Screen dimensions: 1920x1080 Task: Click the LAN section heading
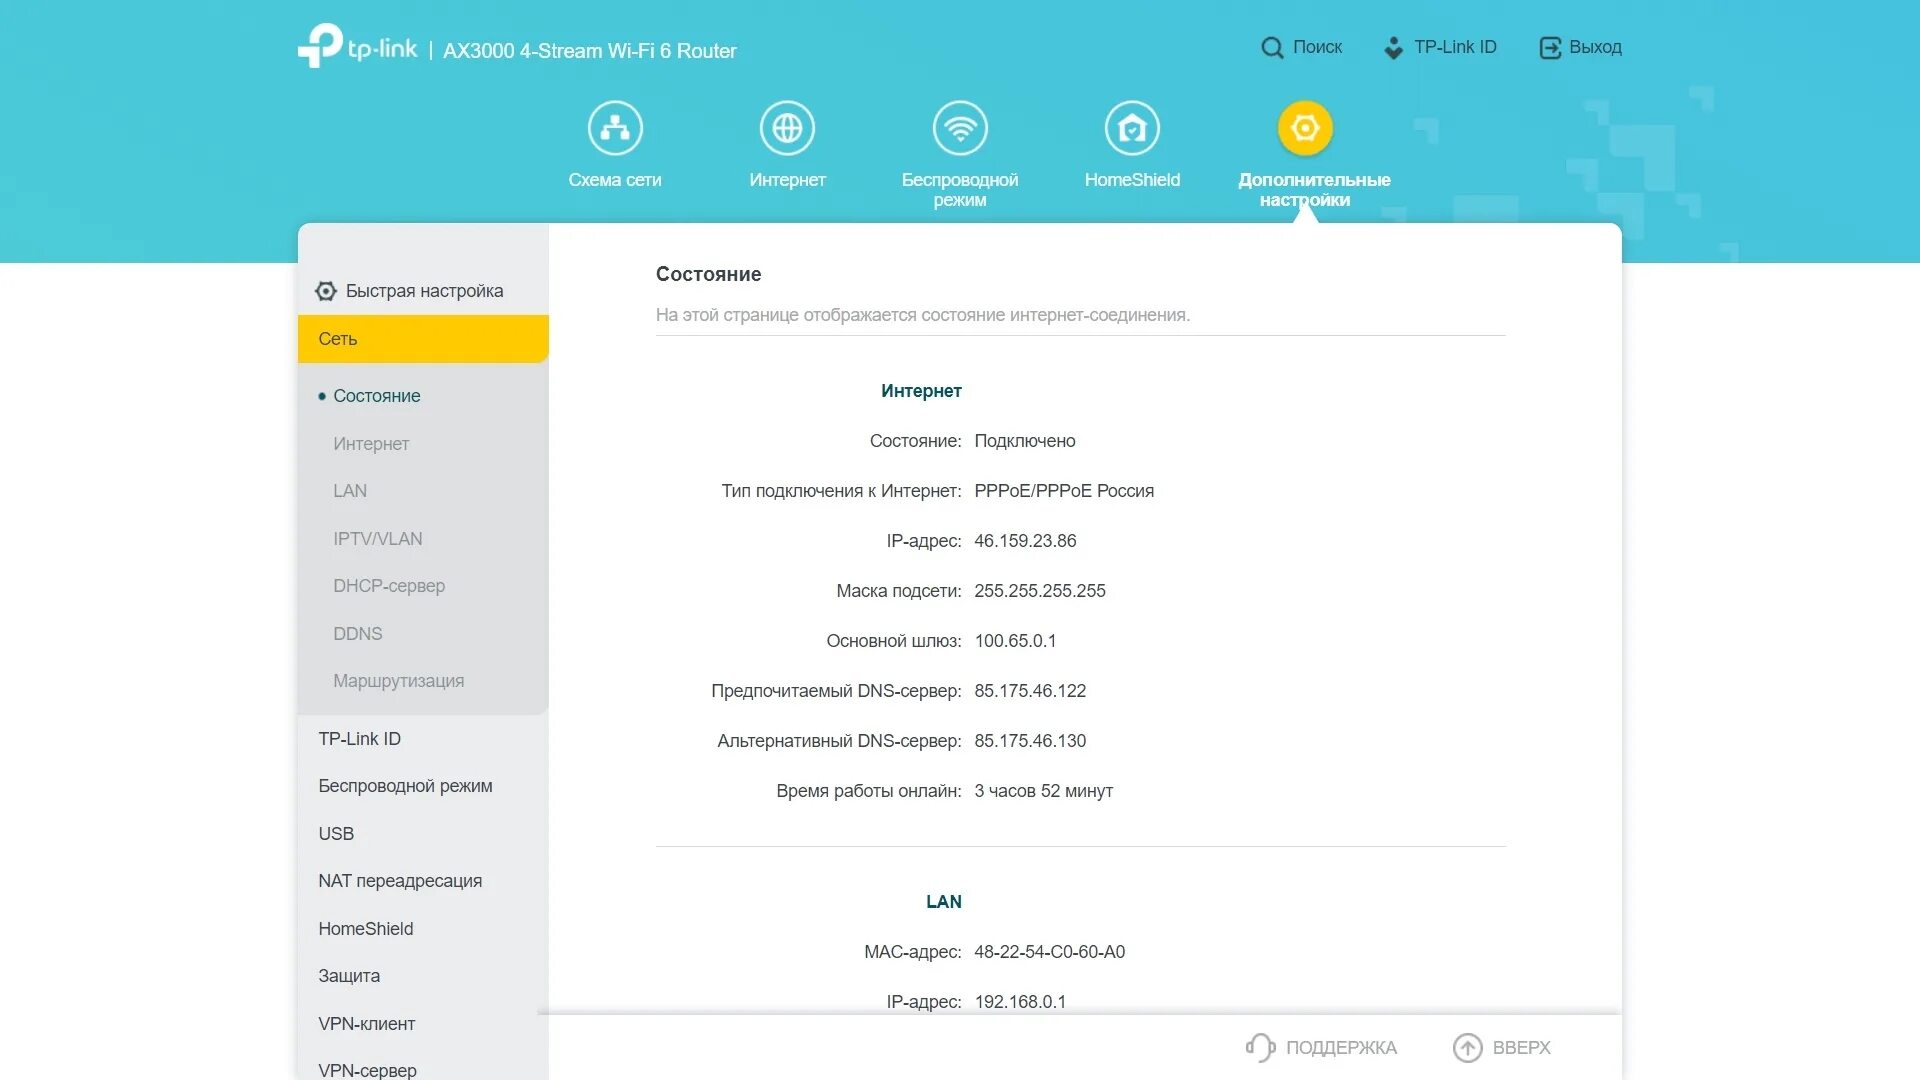tap(943, 902)
